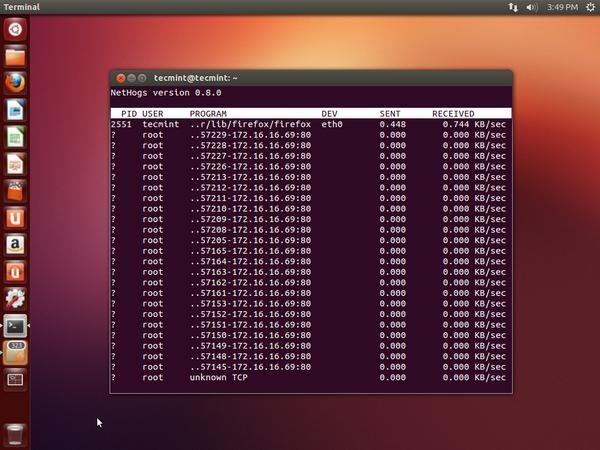This screenshot has height=450, width=600.
Task: Close the tecmint terminal window
Action: pos(121,78)
